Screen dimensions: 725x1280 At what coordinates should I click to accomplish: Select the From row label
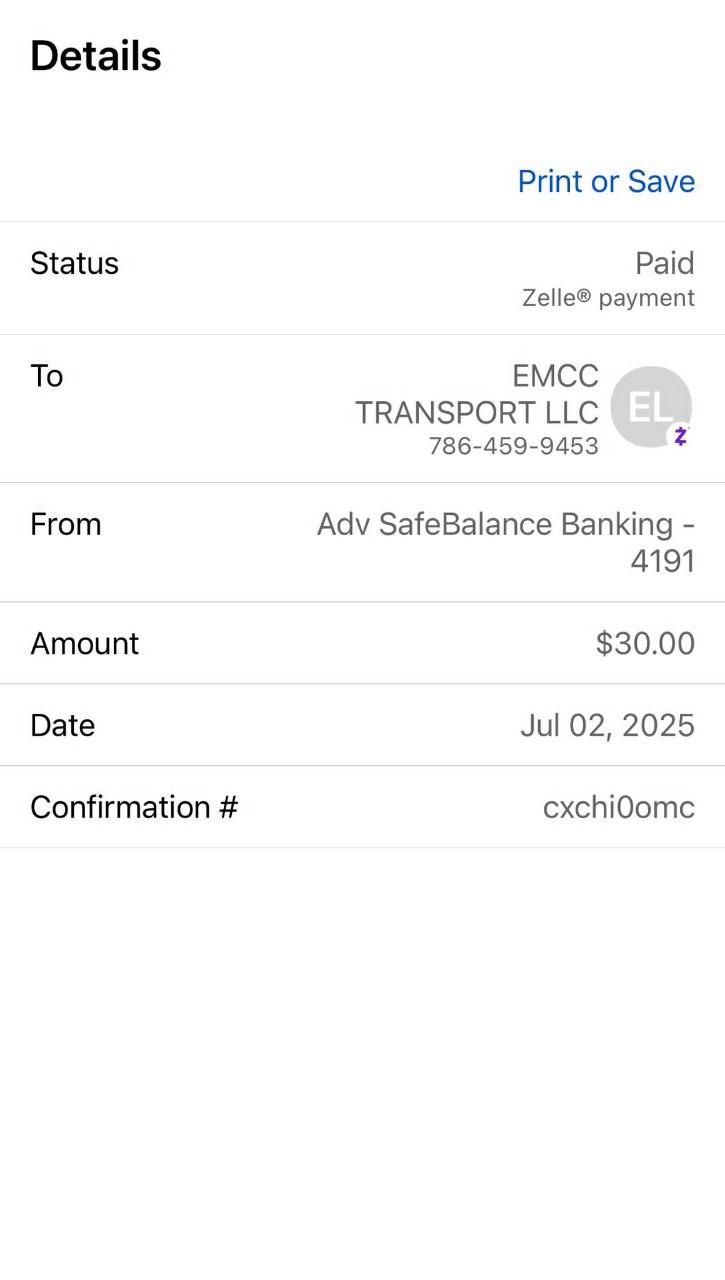[66, 524]
